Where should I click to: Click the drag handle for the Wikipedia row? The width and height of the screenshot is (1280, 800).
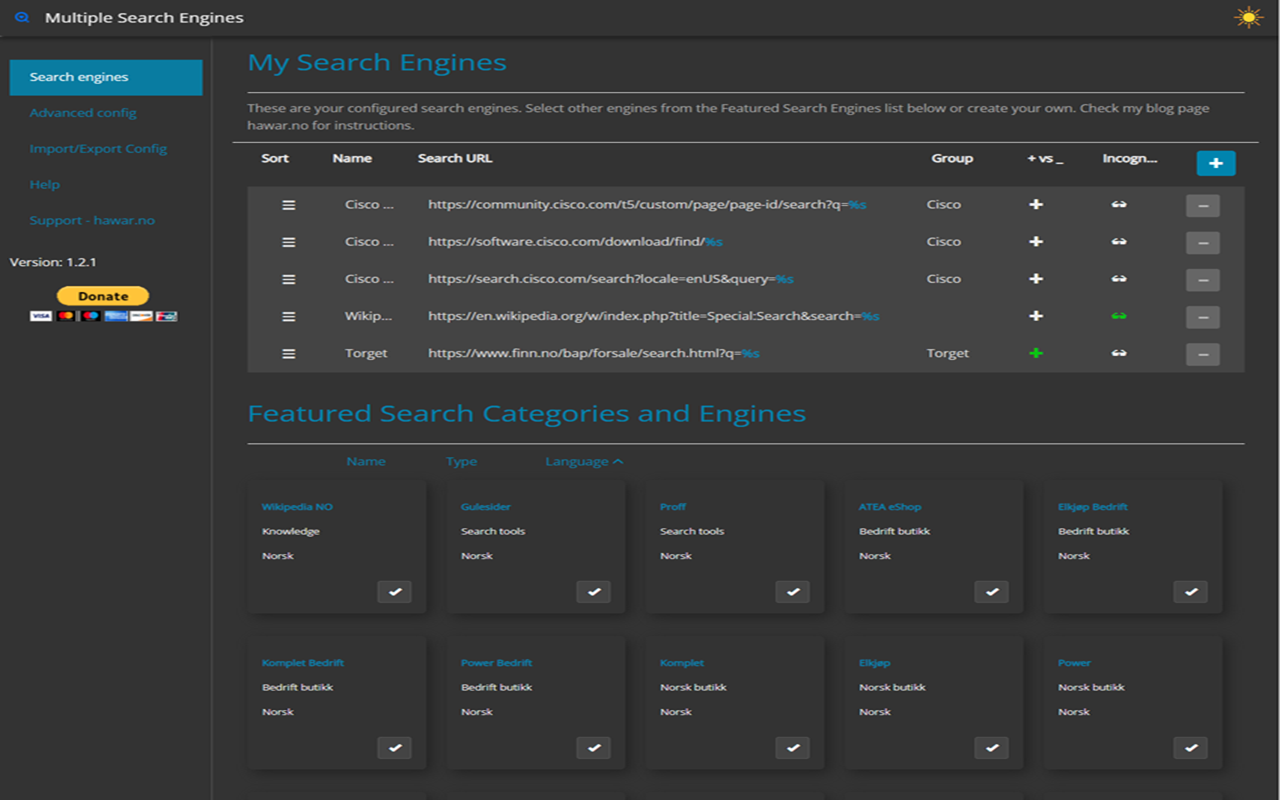pyautogui.click(x=288, y=316)
